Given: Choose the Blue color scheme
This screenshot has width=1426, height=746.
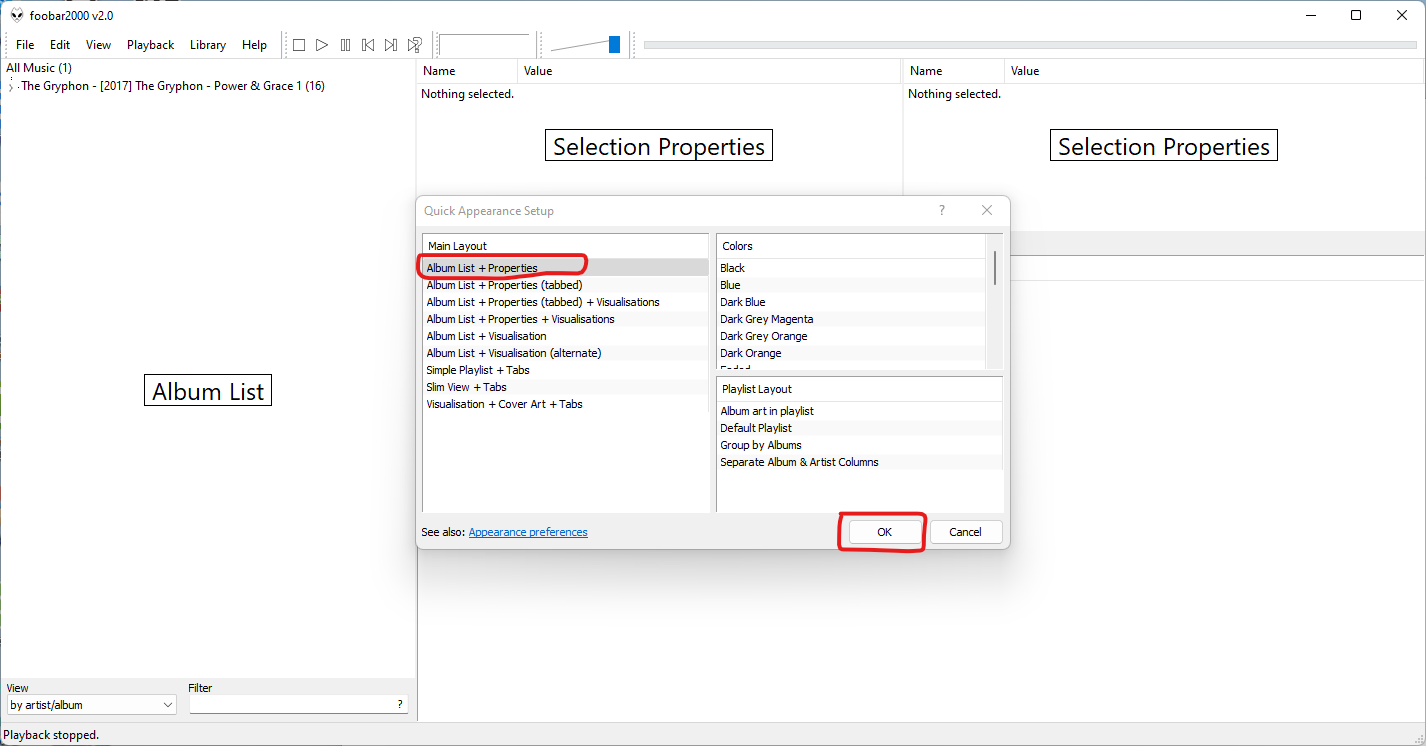Looking at the screenshot, I should pos(851,285).
